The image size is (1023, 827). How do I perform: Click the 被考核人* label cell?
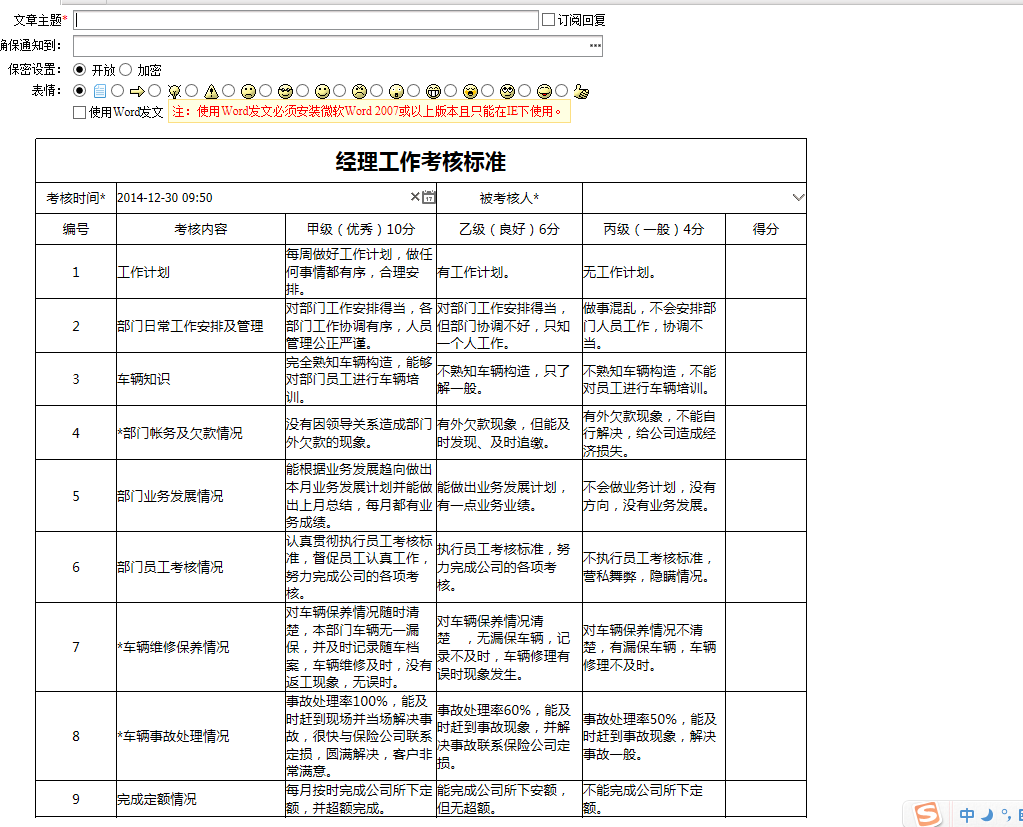[509, 198]
